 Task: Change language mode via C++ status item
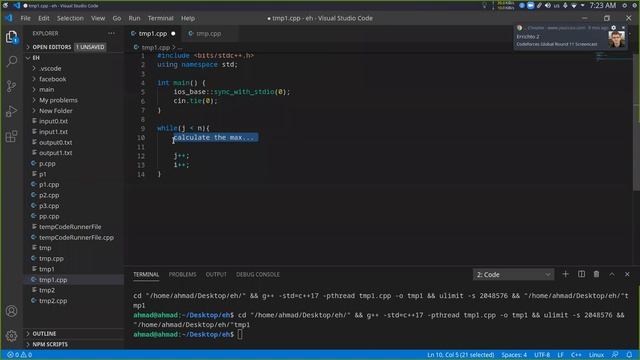[576, 355]
